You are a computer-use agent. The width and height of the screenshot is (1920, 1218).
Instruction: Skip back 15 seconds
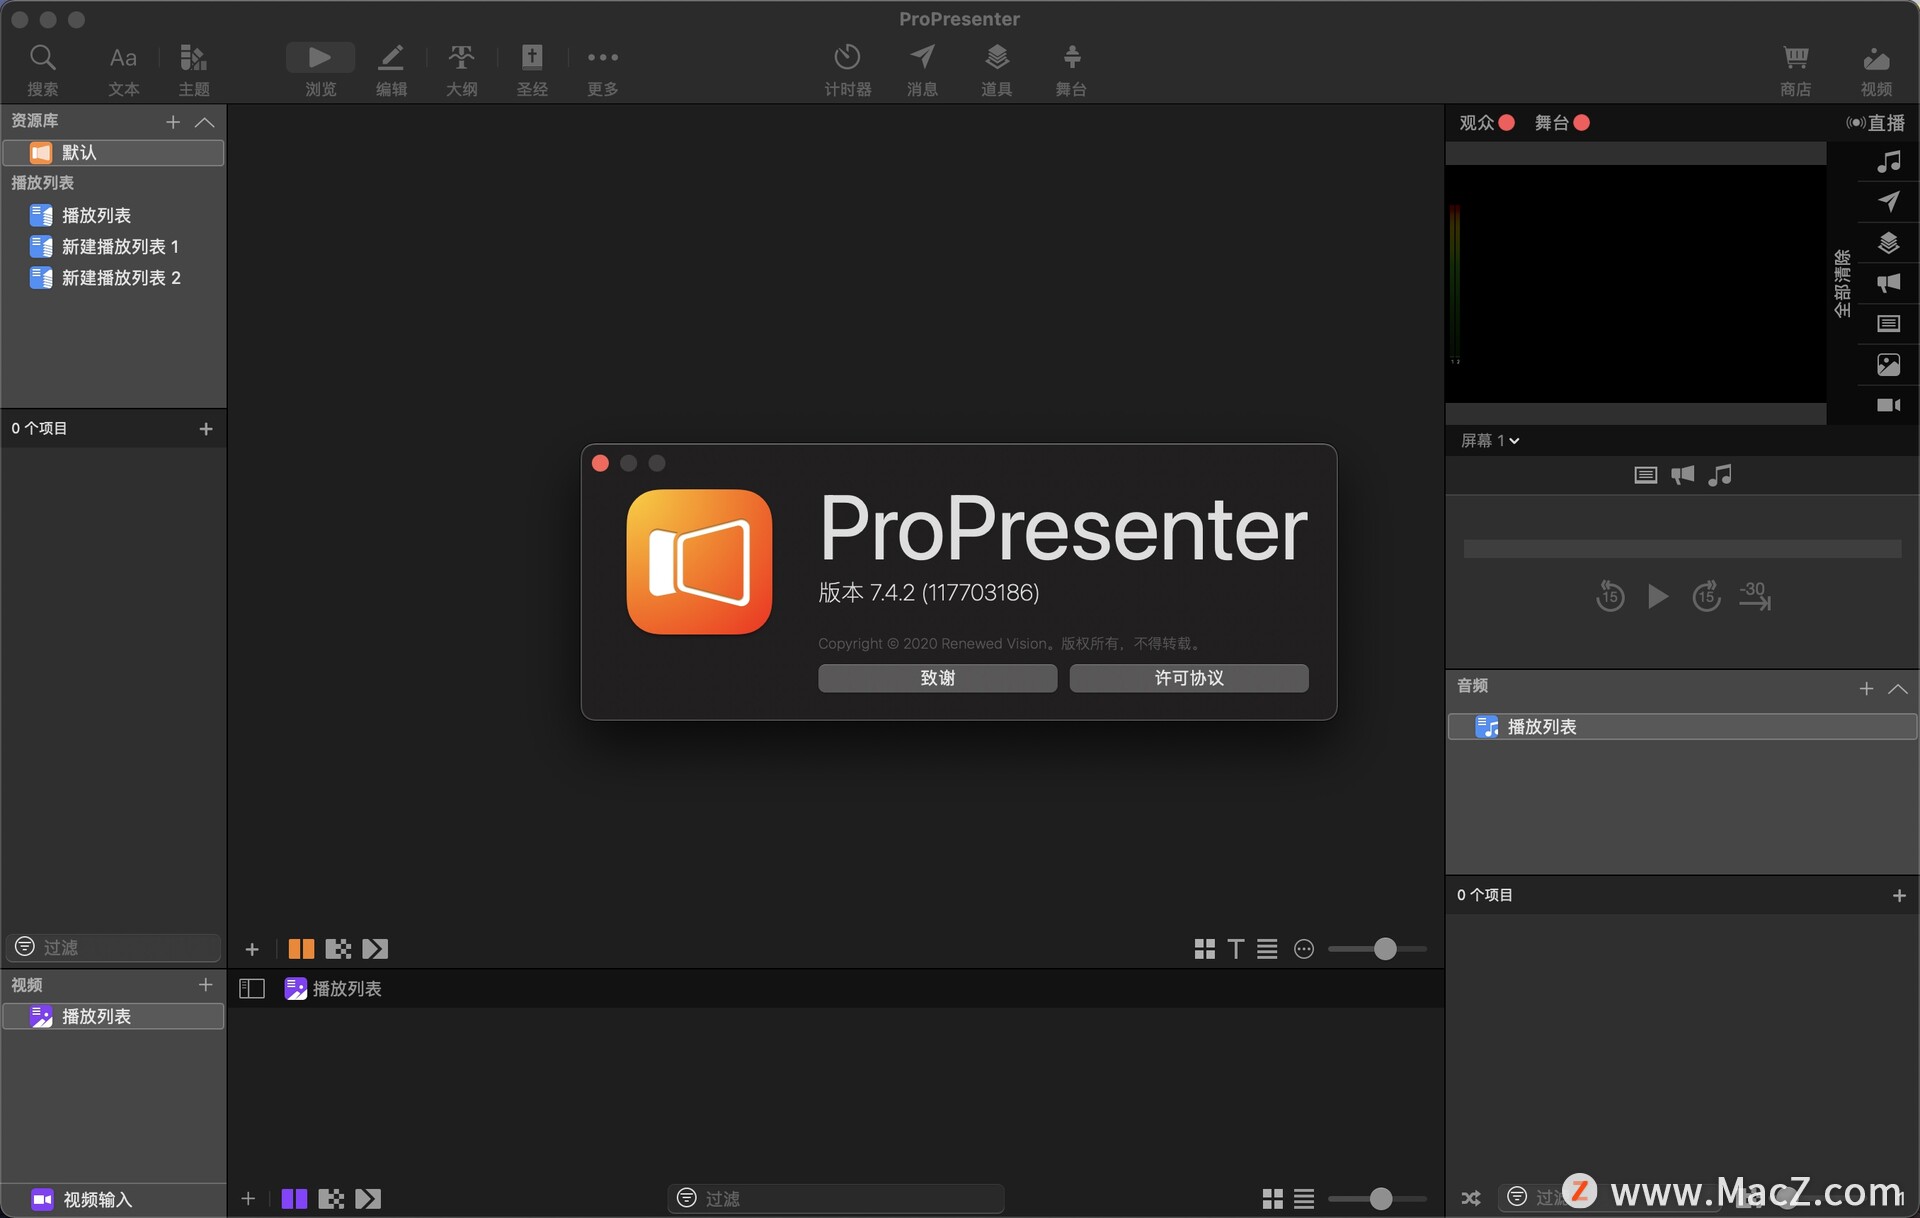(1610, 596)
